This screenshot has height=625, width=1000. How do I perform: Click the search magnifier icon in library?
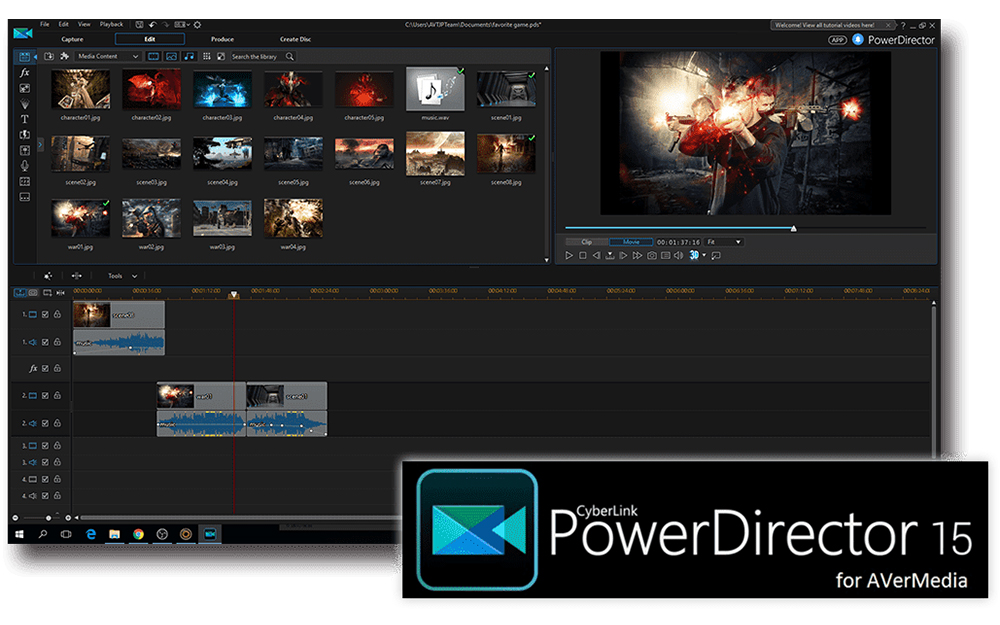pyautogui.click(x=290, y=56)
